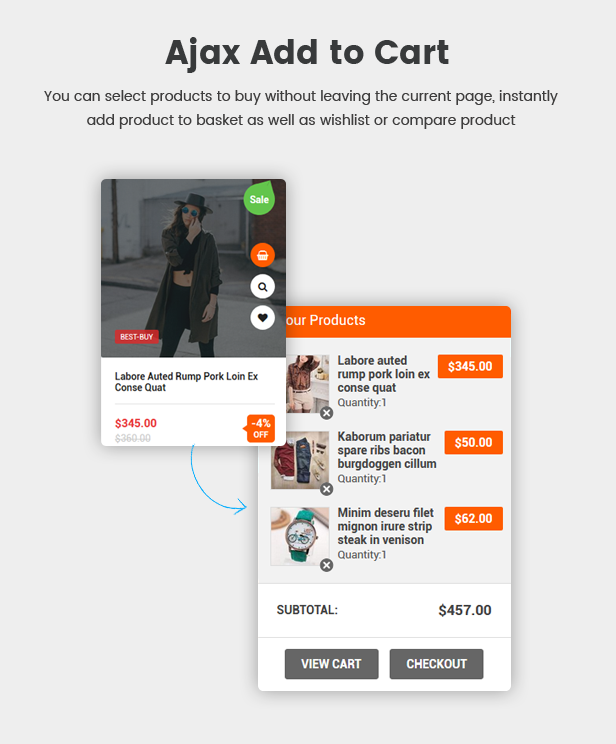Open the Kaborum pariatur spare ribs cart item
This screenshot has height=744, width=616.
click(387, 450)
